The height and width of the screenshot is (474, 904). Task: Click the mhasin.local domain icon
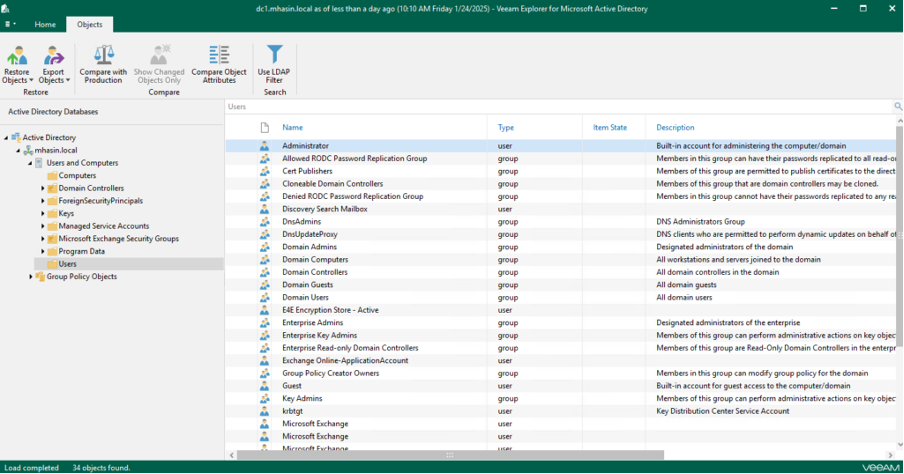(28, 150)
